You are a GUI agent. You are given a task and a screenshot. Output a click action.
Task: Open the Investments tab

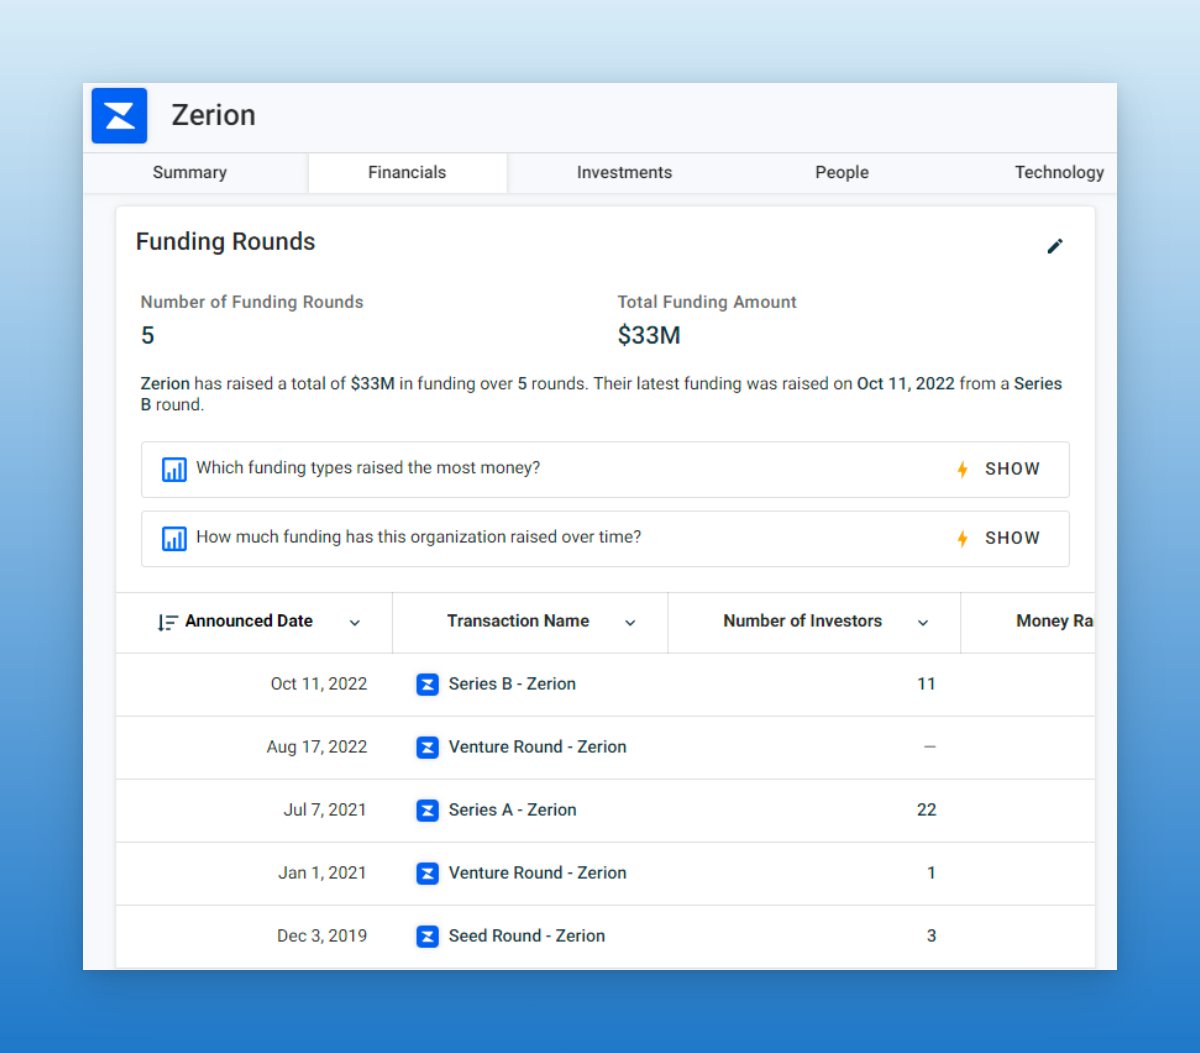pos(624,172)
